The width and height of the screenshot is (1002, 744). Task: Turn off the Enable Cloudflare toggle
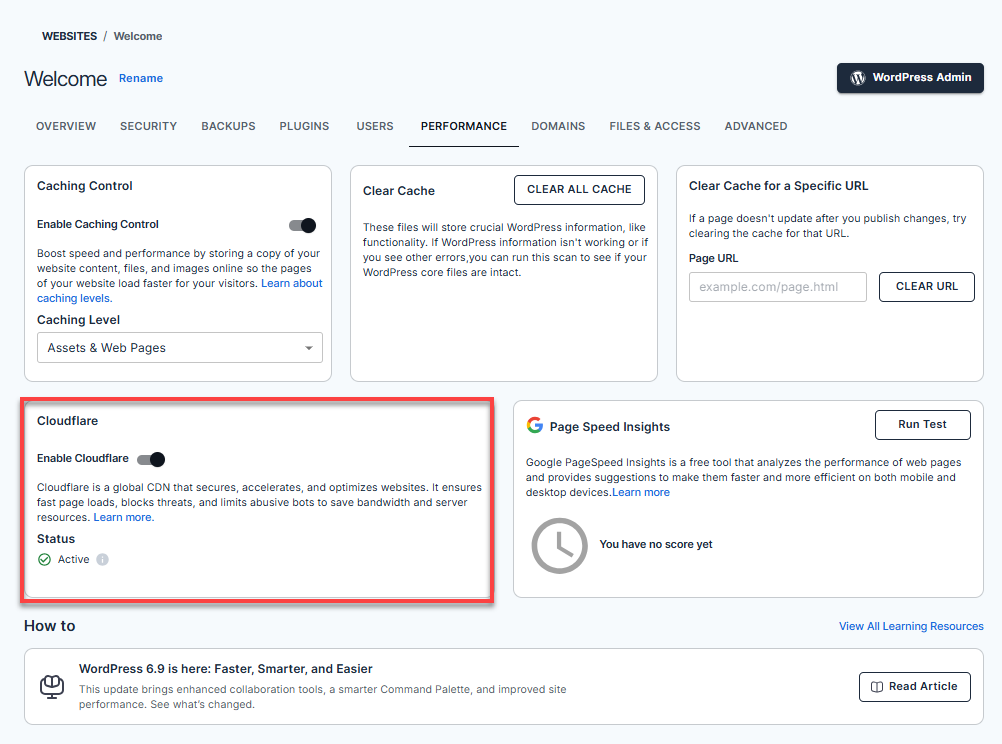click(x=151, y=459)
